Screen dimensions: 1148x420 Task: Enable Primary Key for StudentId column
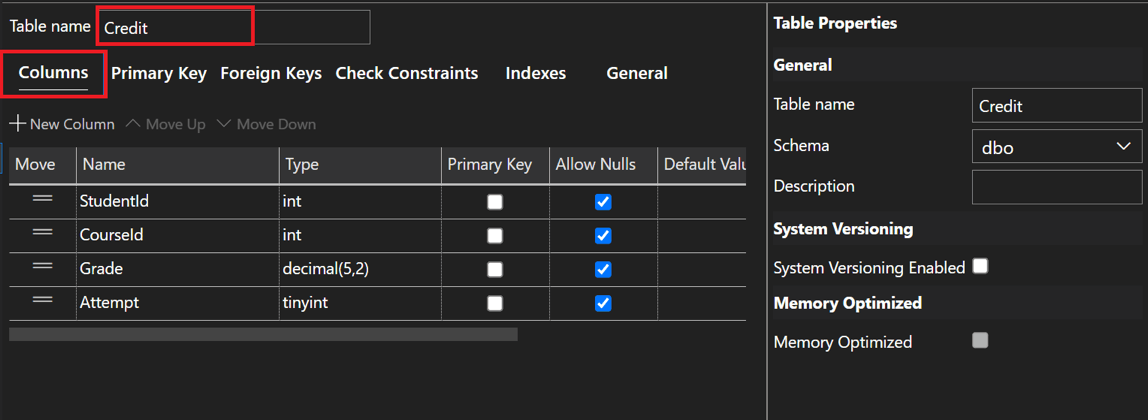(x=495, y=202)
